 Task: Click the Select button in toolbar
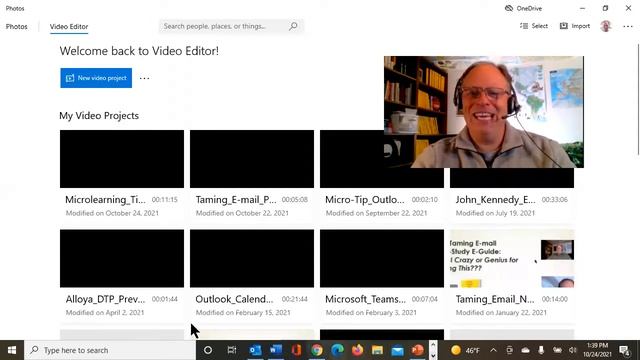pyautogui.click(x=534, y=26)
